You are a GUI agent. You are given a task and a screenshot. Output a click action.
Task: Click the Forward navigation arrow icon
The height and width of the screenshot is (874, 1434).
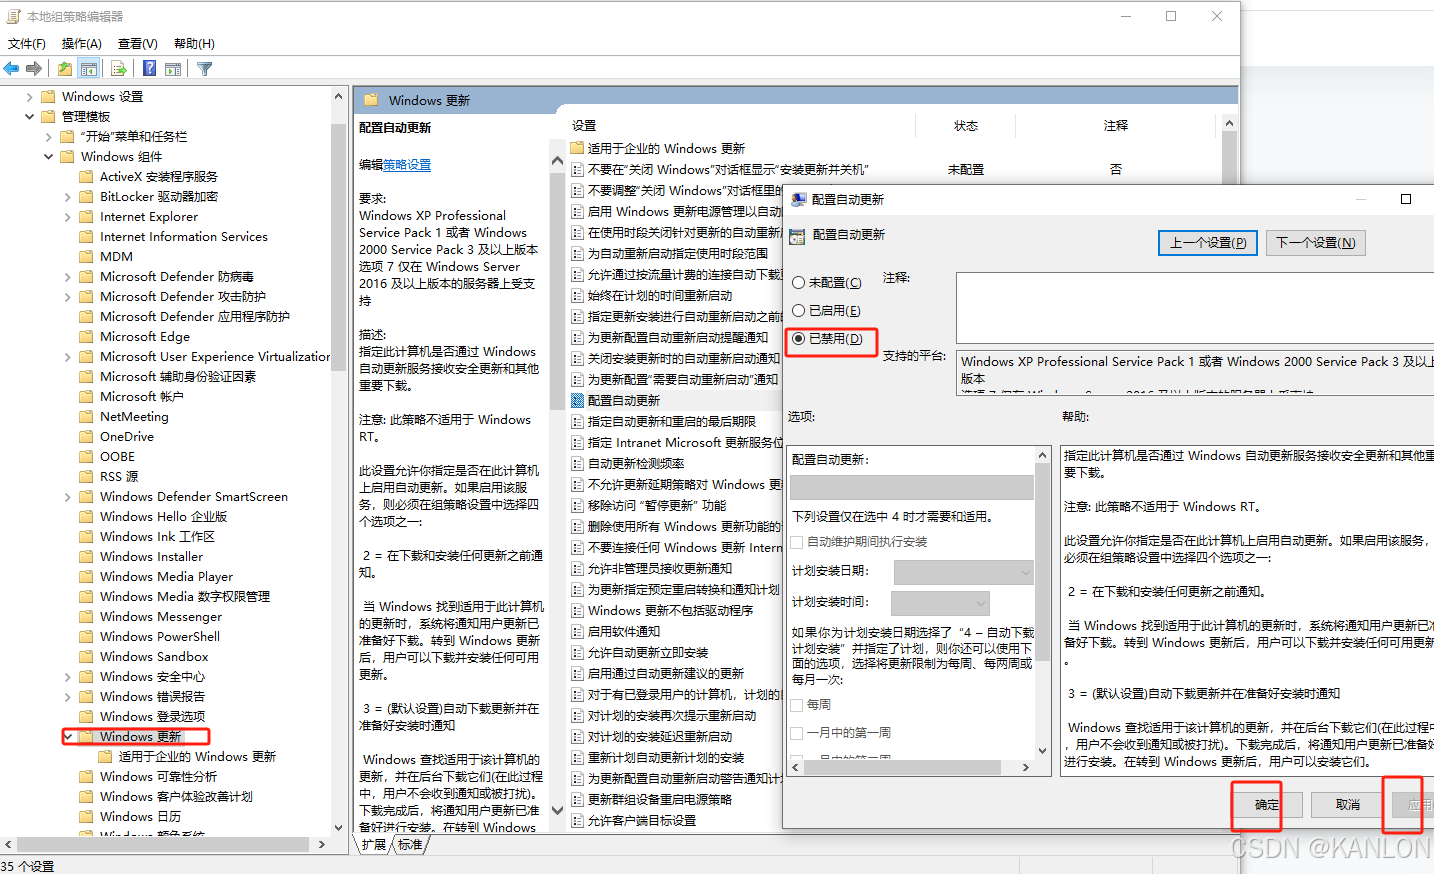33,67
